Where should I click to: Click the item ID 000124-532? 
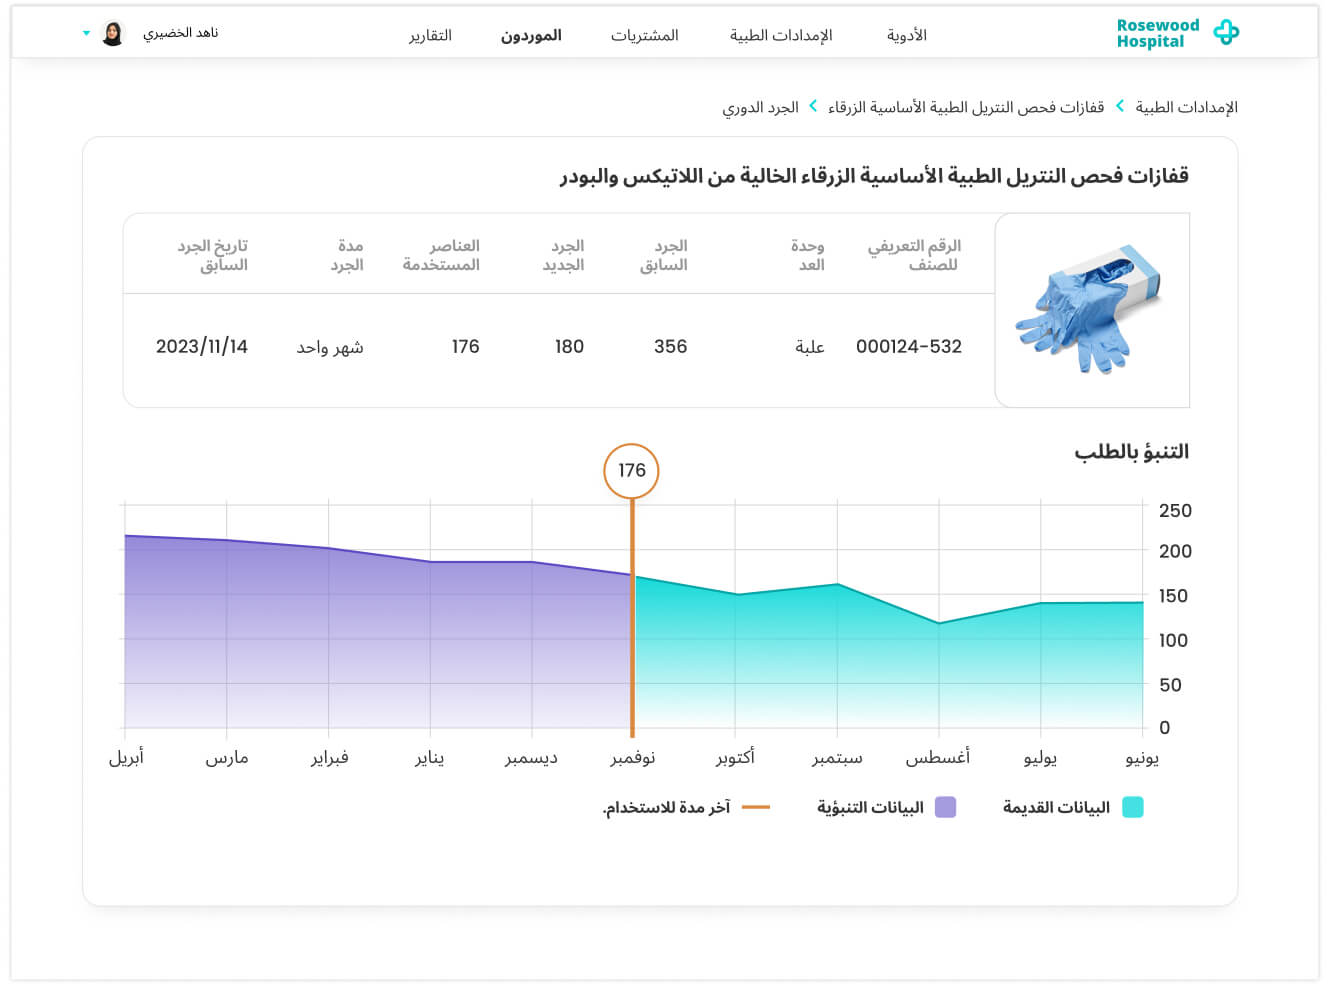tap(908, 347)
